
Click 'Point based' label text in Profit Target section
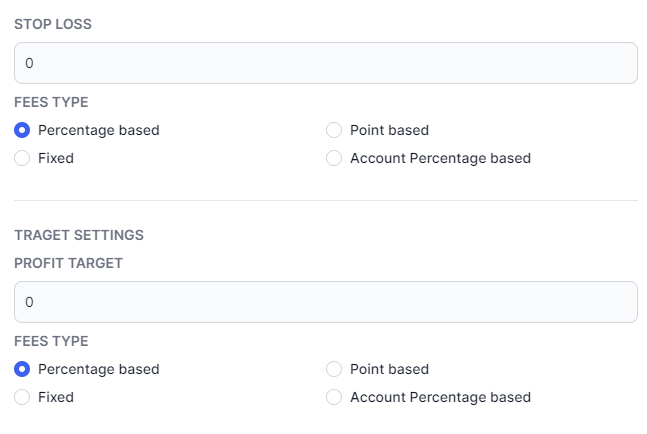pos(390,369)
